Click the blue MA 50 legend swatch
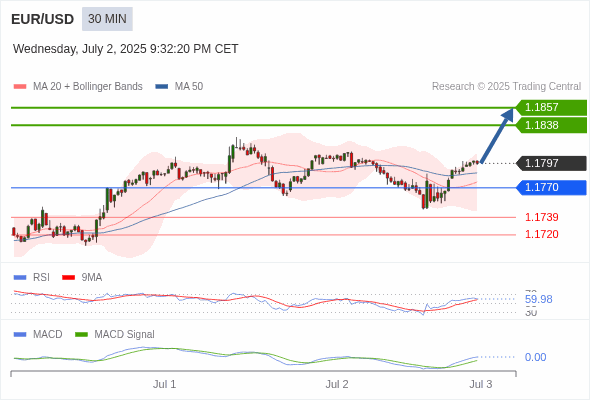This screenshot has width=590, height=400. (x=162, y=87)
